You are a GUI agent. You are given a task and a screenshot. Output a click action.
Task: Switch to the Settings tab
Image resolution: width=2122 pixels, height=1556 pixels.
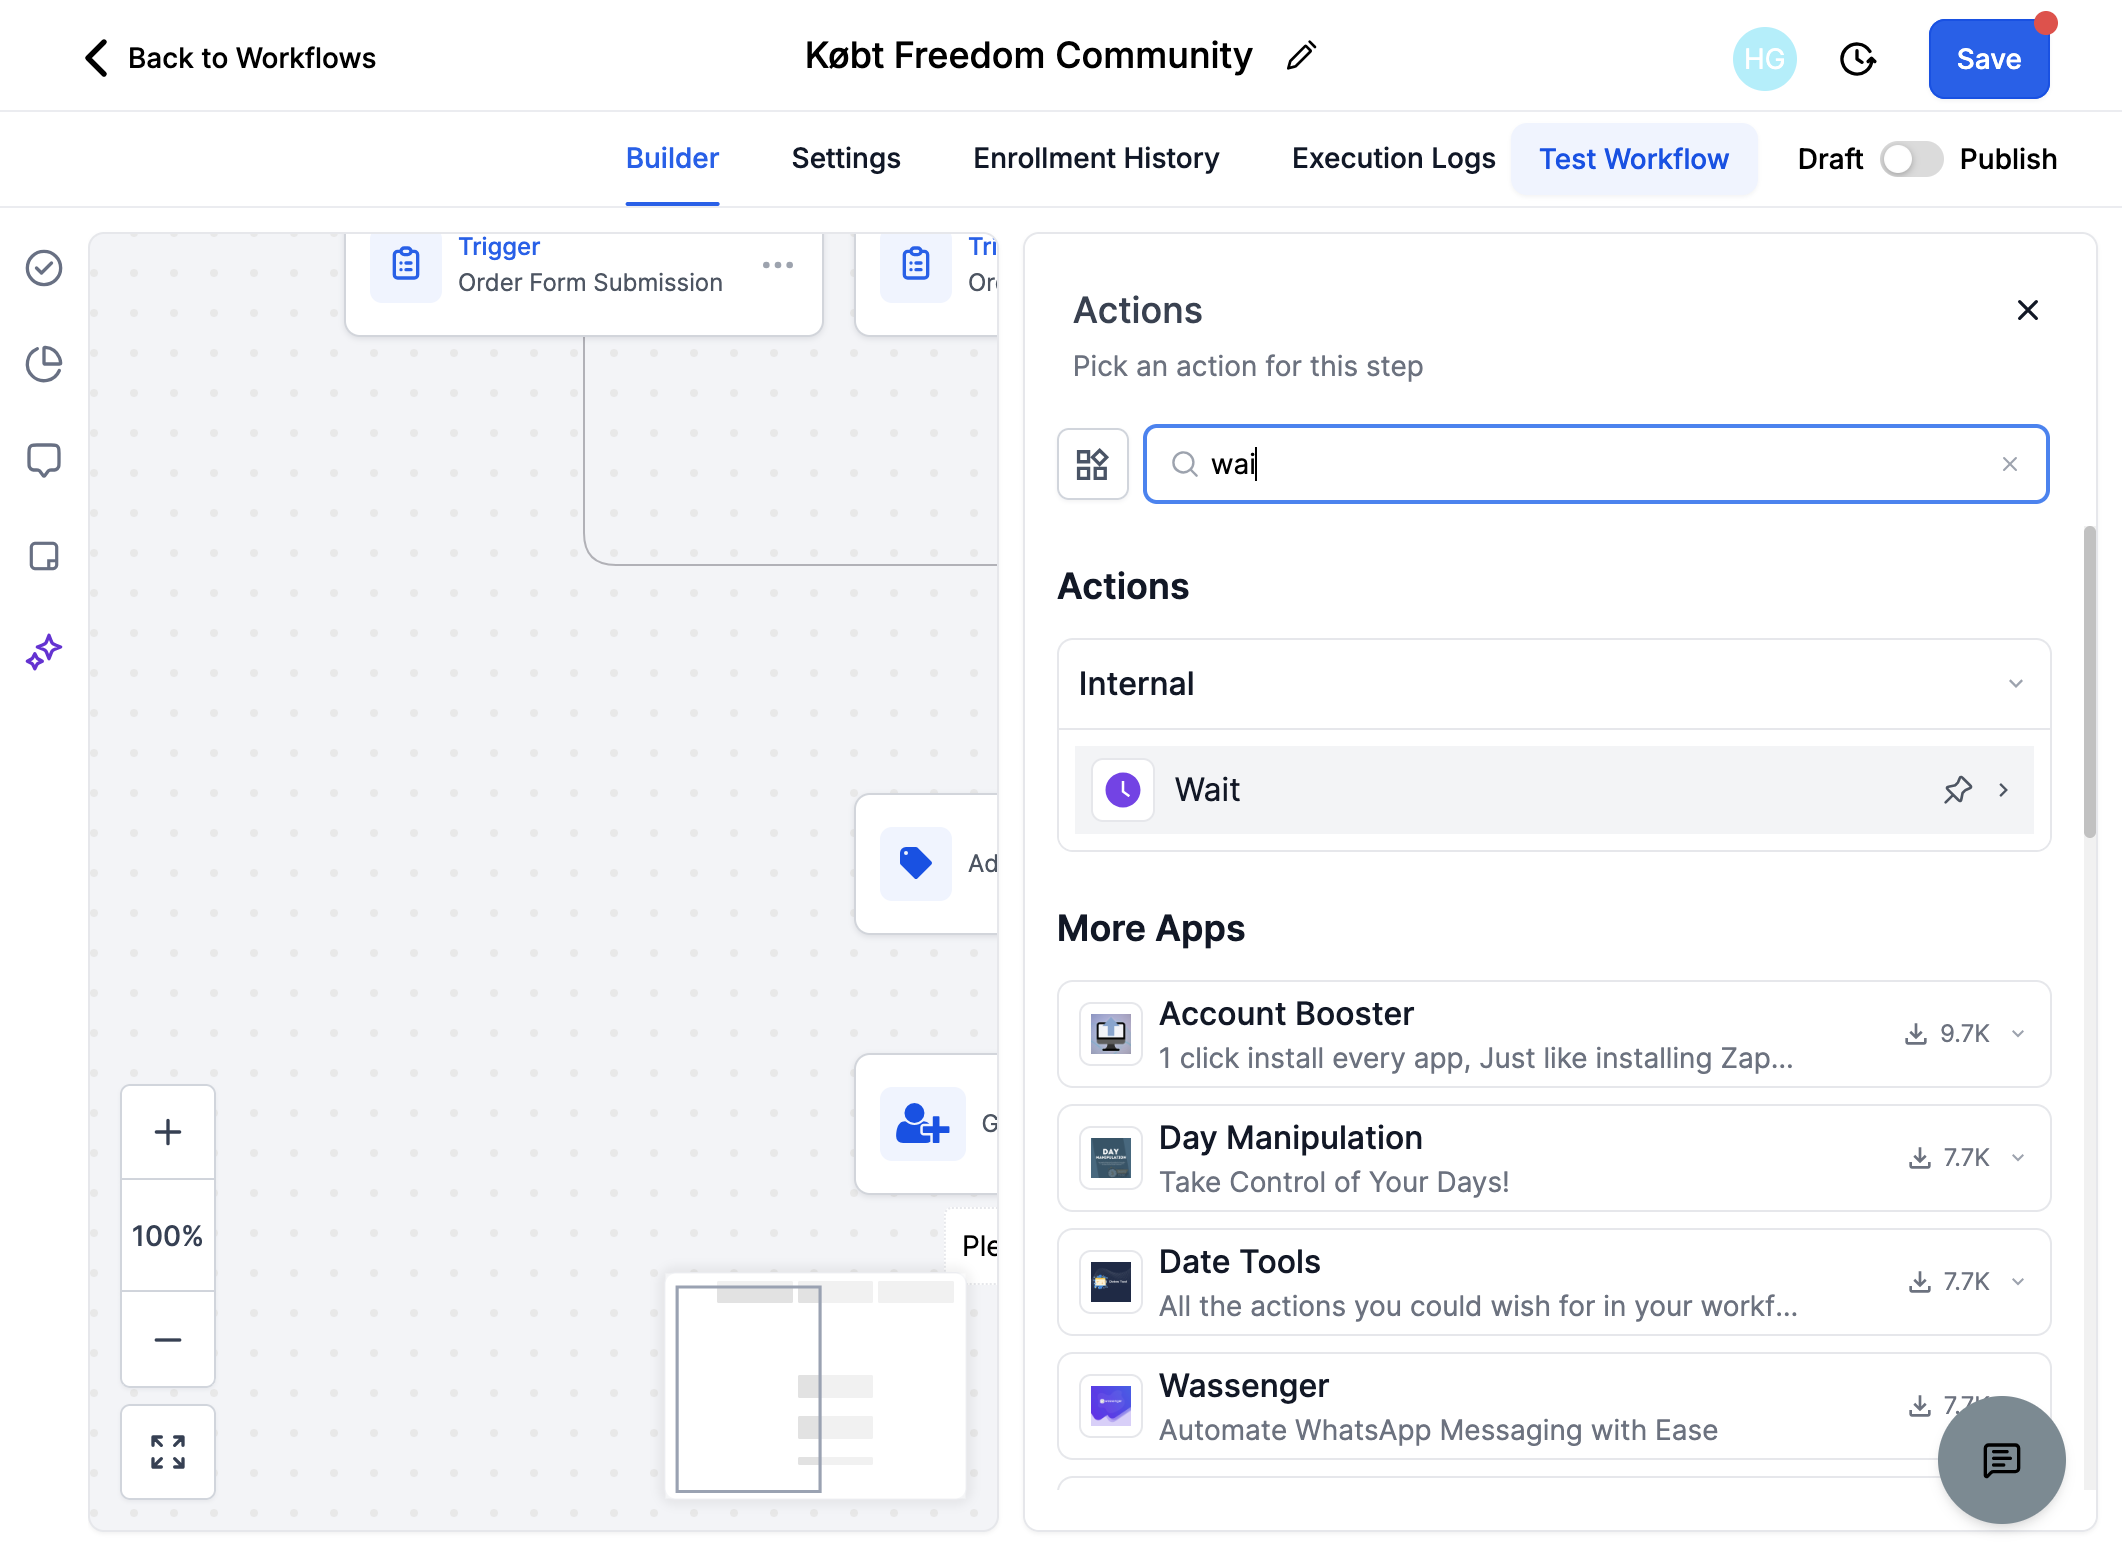[x=846, y=159]
